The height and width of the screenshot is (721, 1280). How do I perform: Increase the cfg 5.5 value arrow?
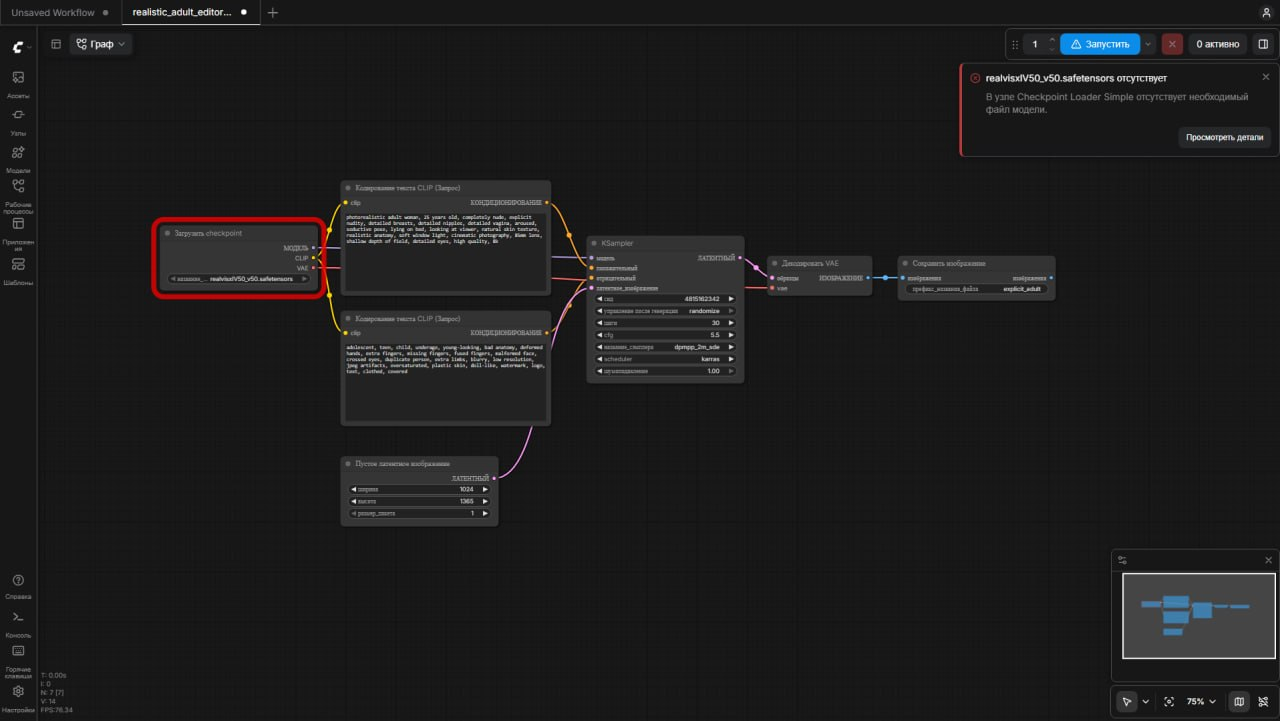pos(730,335)
